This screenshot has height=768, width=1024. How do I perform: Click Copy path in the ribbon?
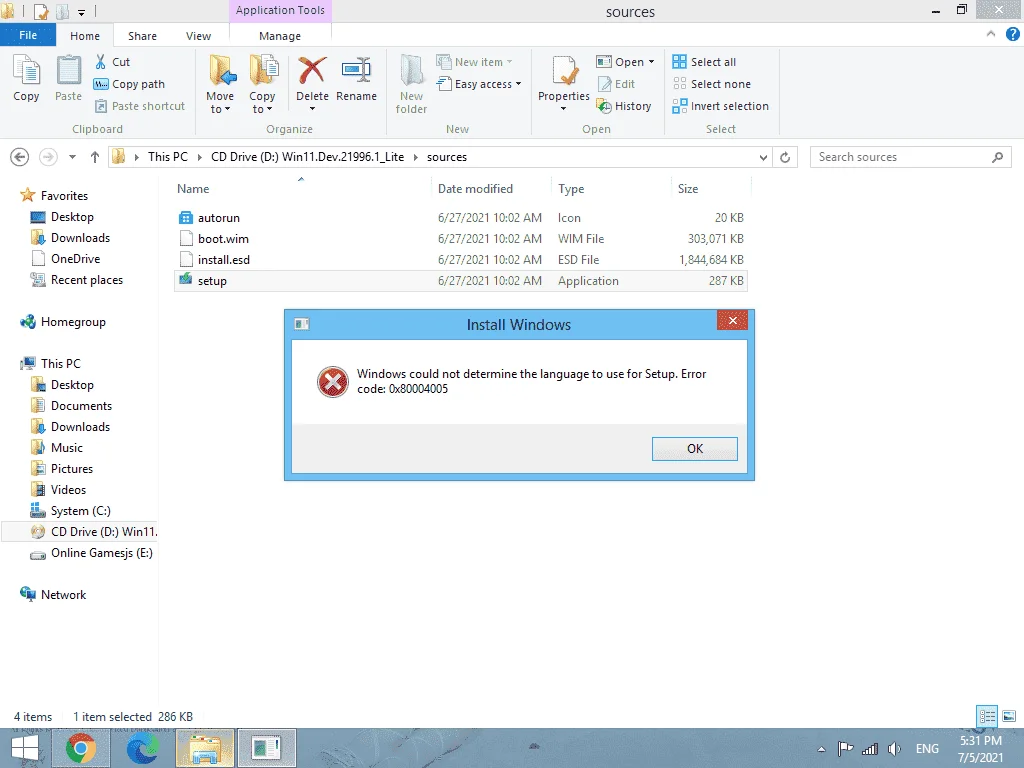[129, 84]
